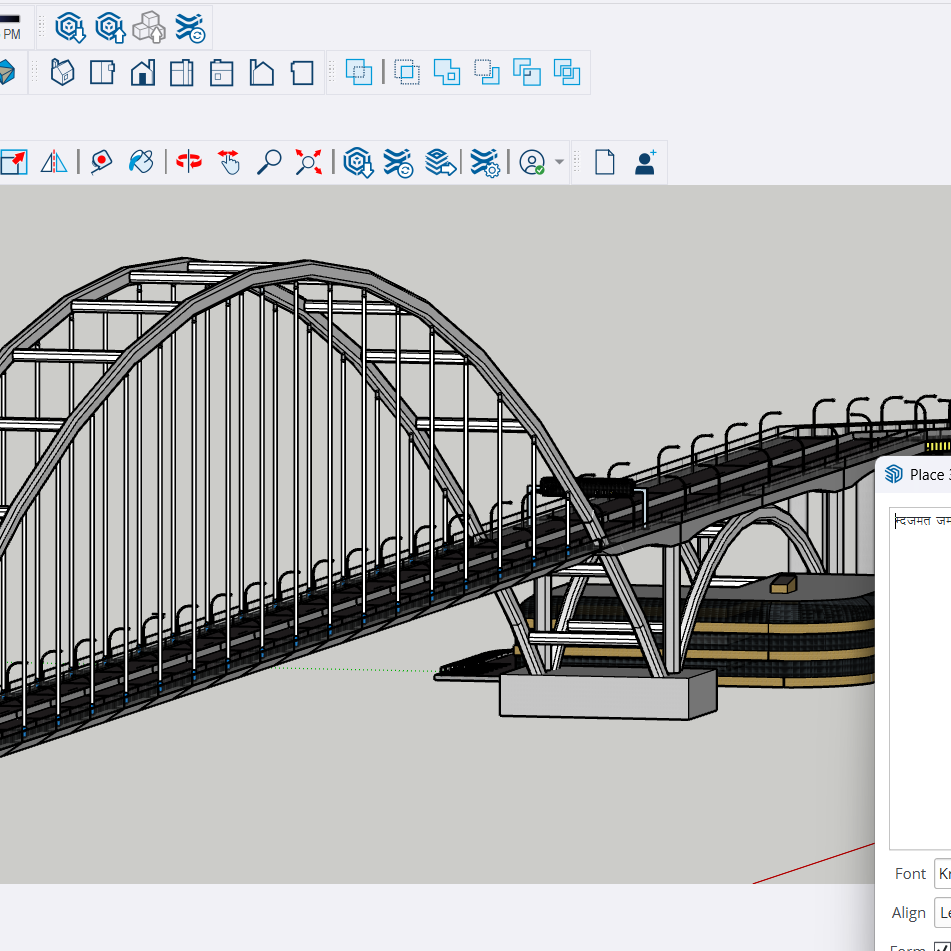
Task: Select the Tape Measure tool
Action: [x=101, y=163]
